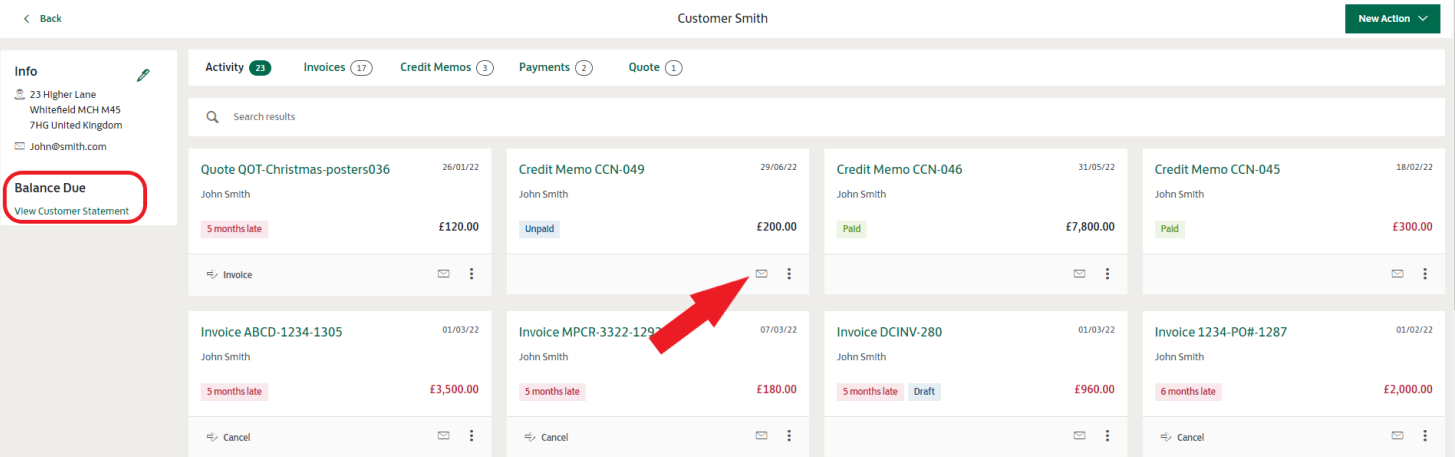
Task: Click the search magnifier icon
Action: point(212,117)
